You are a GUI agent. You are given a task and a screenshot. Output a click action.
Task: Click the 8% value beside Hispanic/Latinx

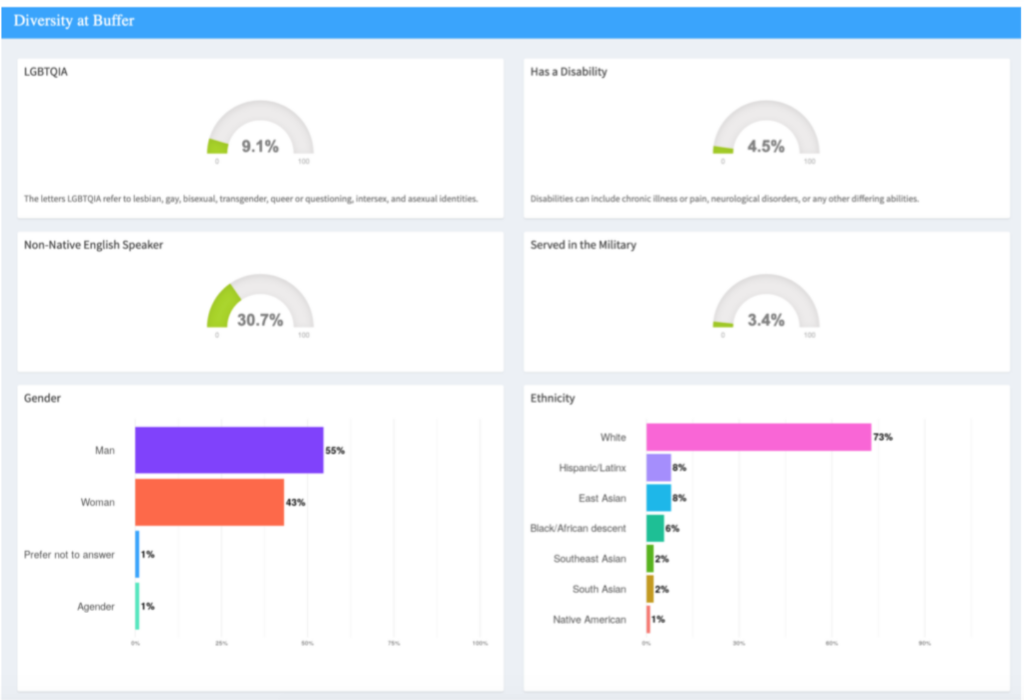point(679,468)
